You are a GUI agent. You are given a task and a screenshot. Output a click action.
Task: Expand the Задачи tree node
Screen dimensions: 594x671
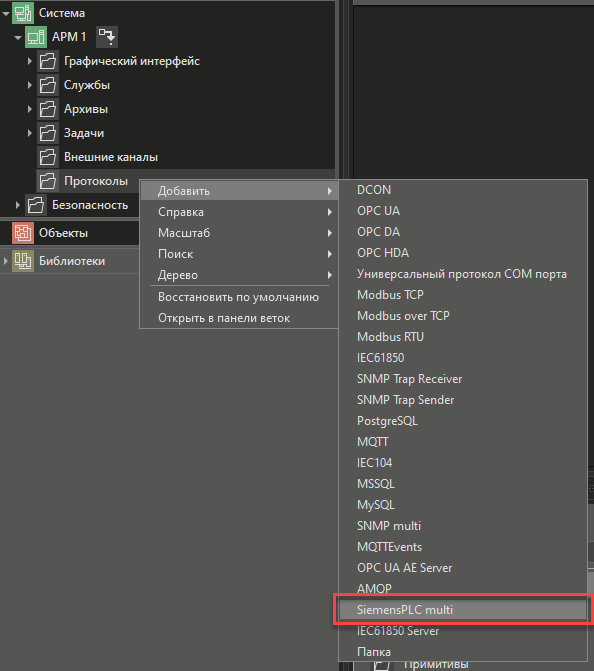click(29, 133)
